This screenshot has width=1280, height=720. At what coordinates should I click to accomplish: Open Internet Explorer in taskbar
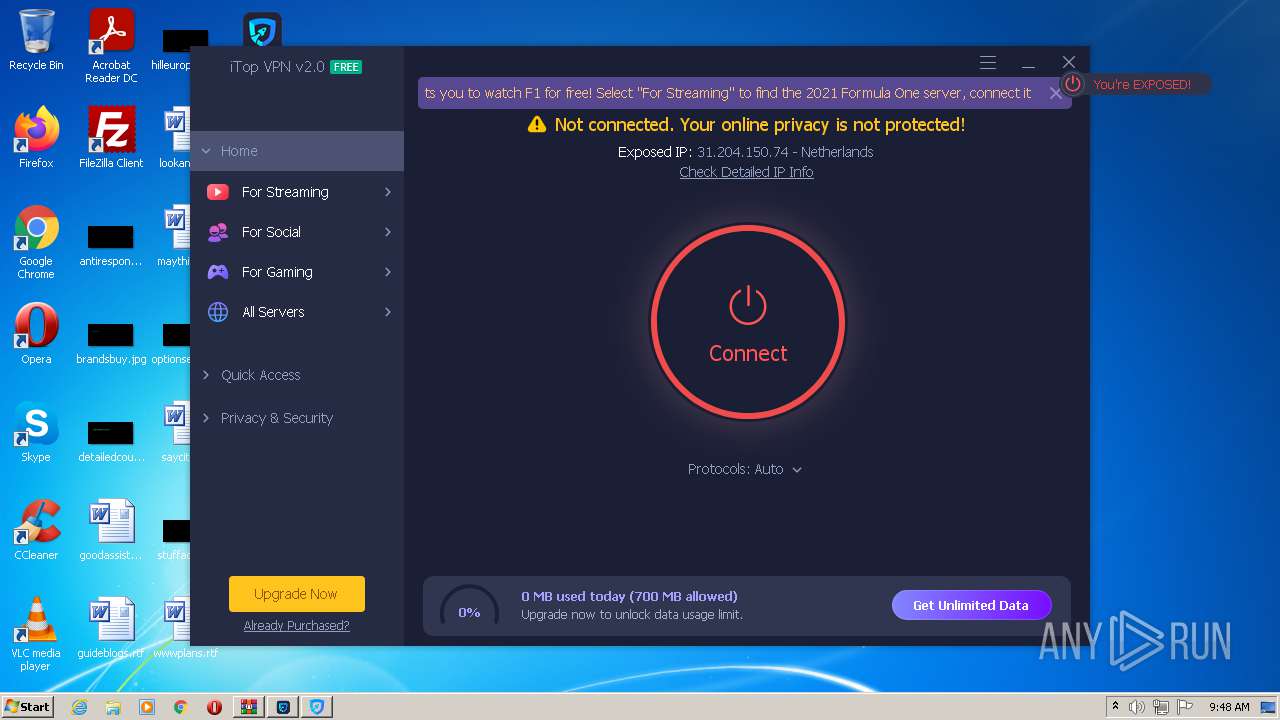pos(79,707)
